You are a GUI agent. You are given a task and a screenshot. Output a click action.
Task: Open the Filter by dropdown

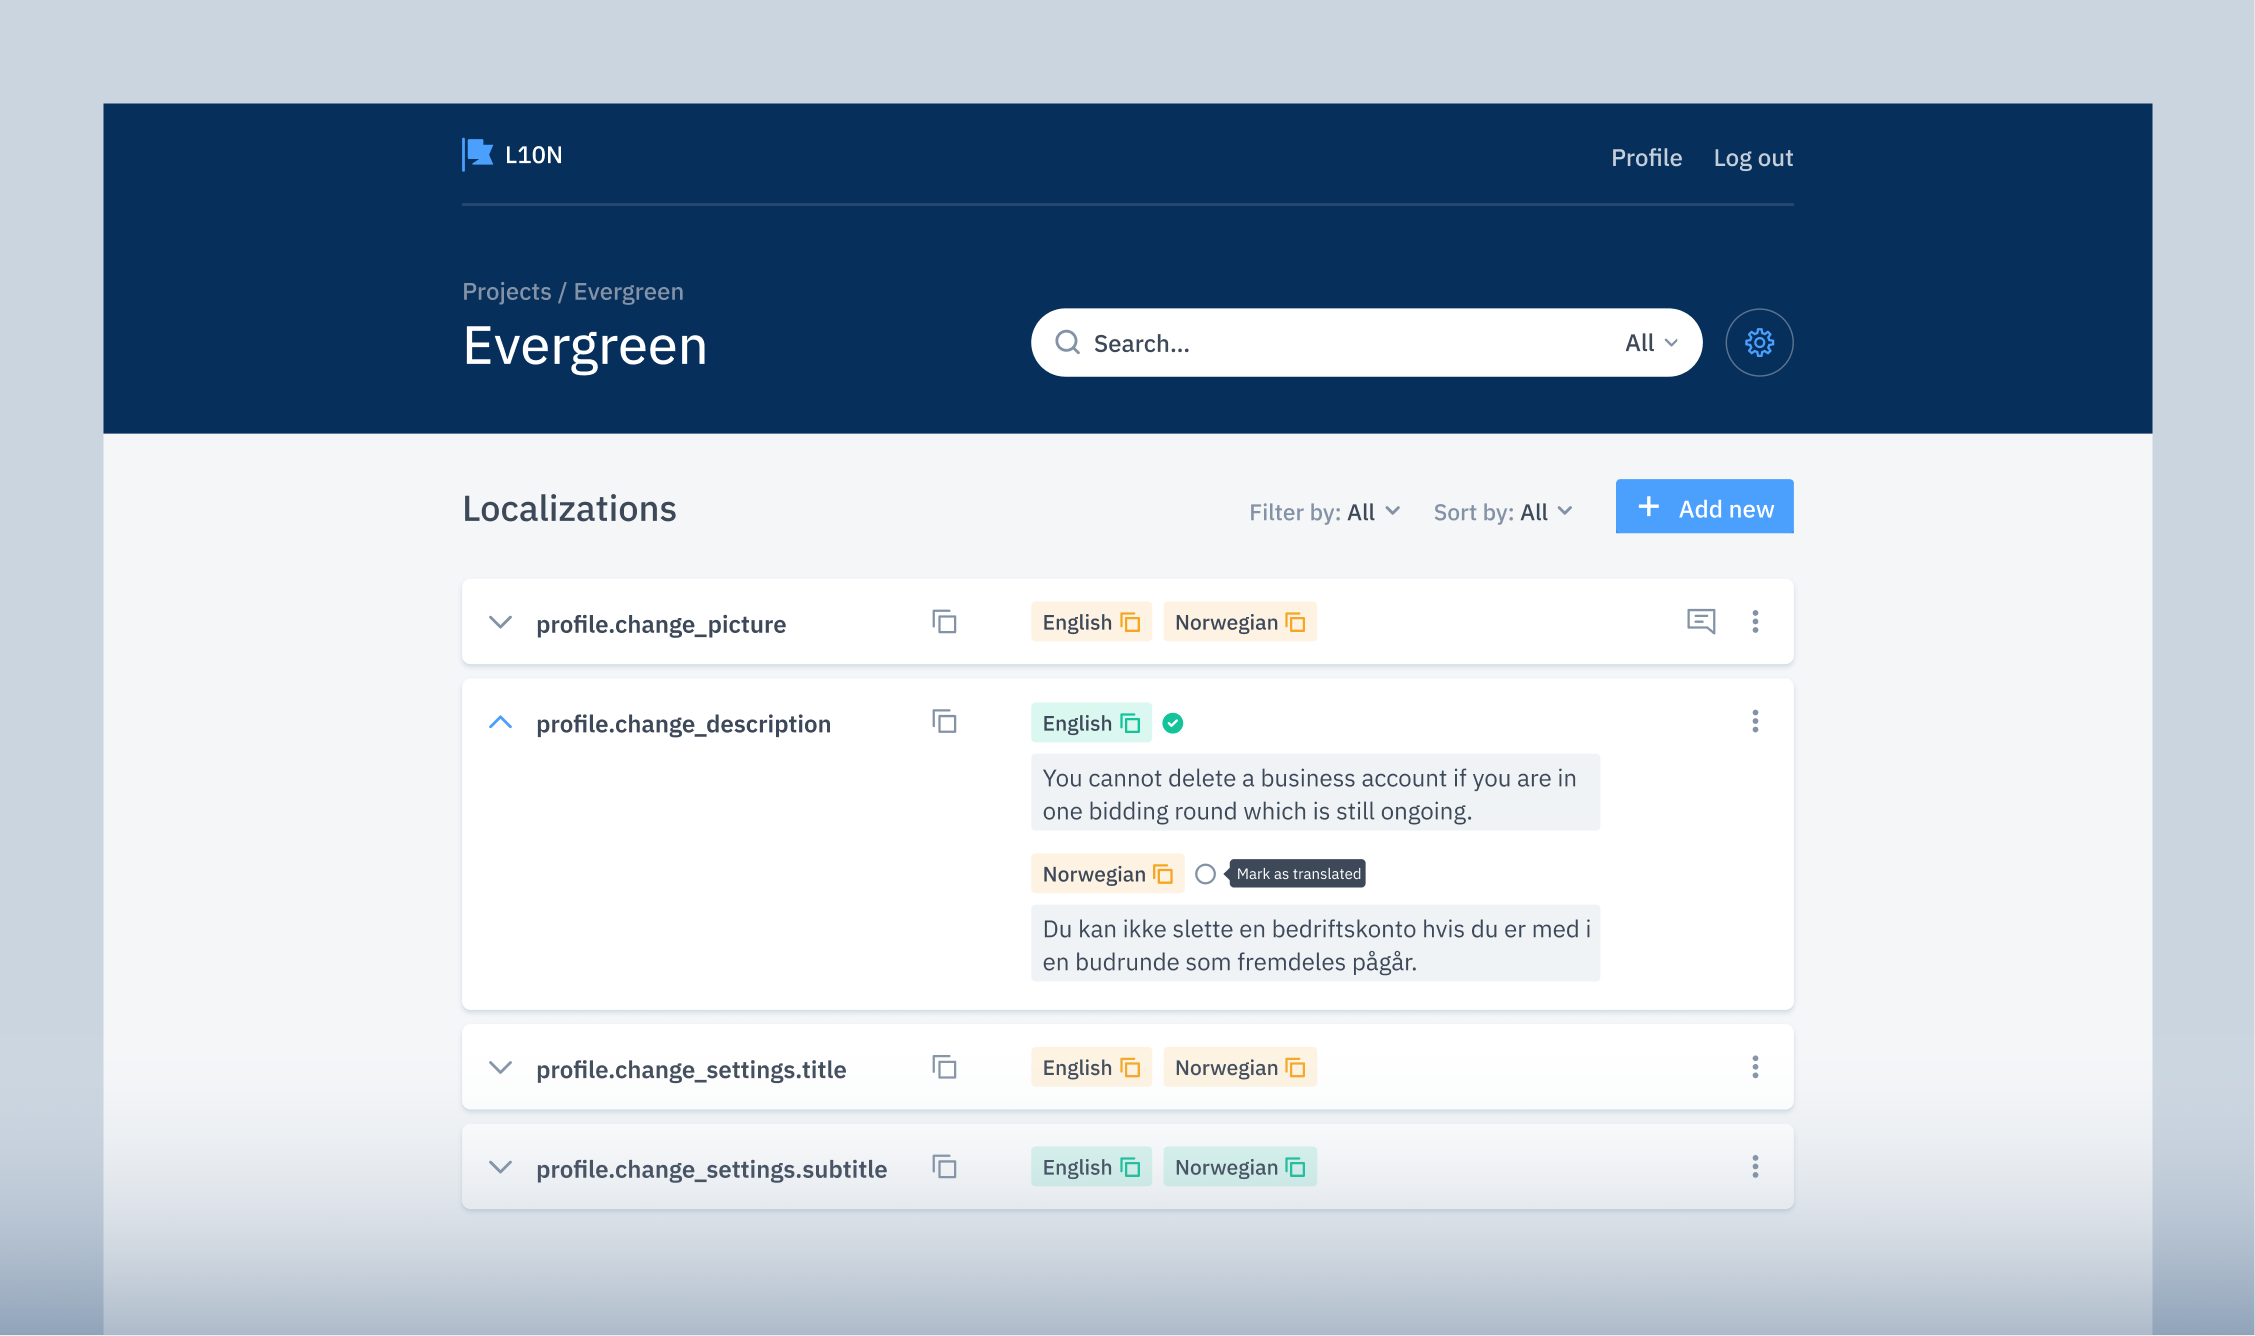1324,511
